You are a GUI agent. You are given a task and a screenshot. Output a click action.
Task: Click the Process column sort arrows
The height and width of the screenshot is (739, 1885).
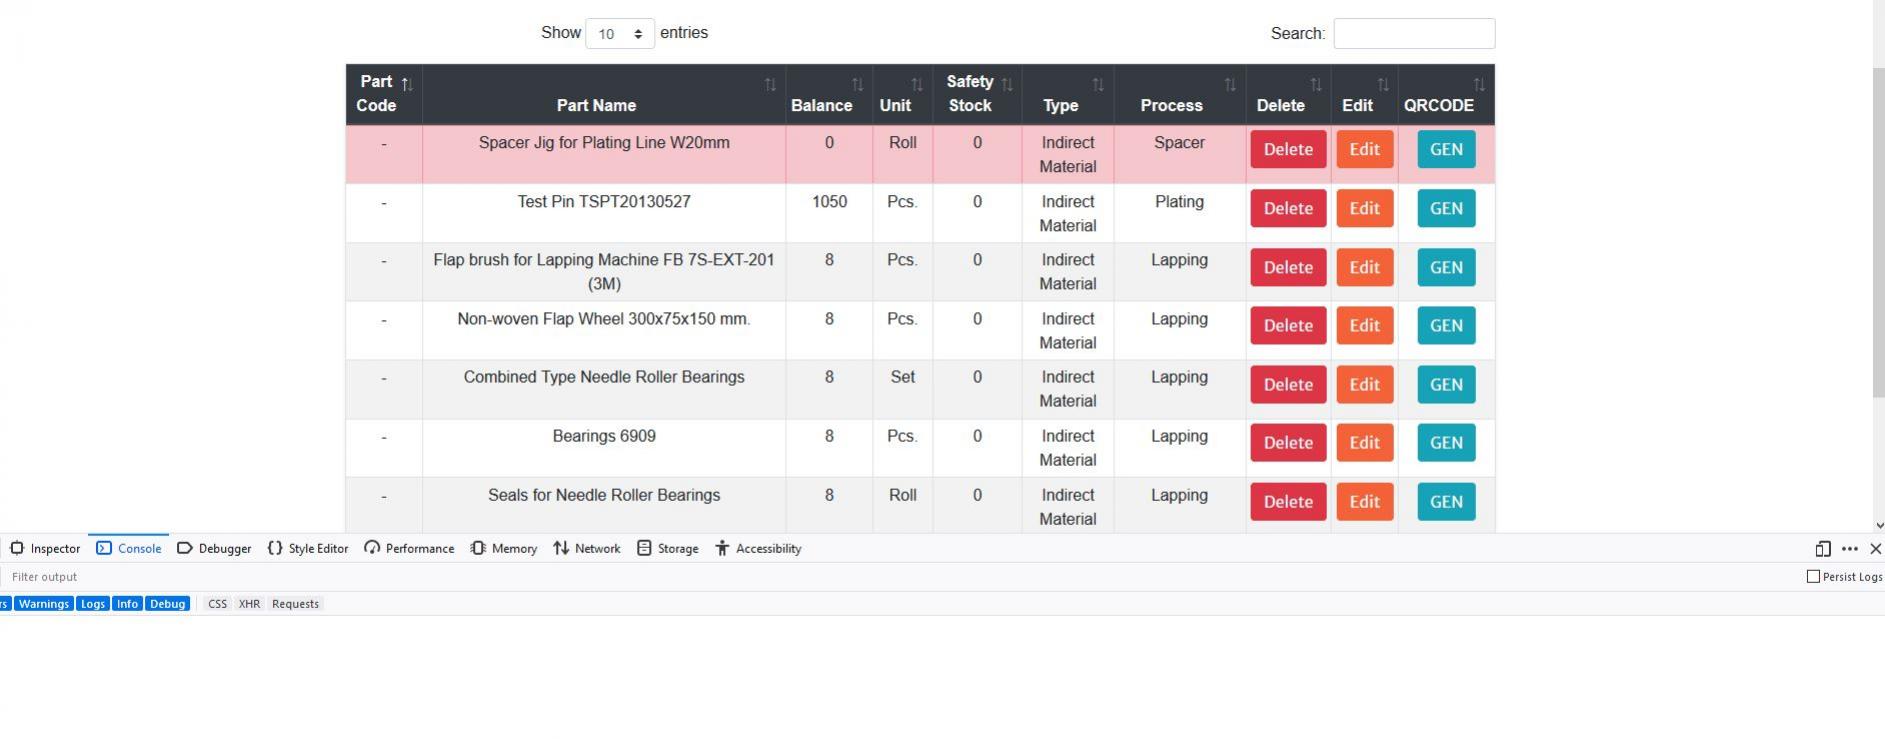[1230, 85]
